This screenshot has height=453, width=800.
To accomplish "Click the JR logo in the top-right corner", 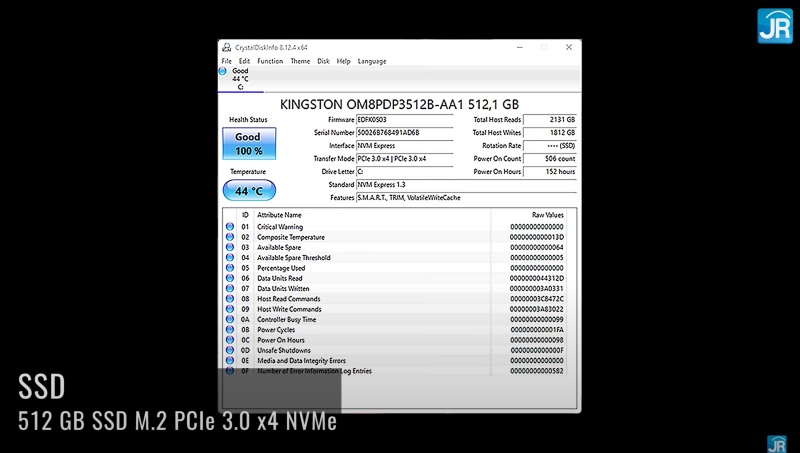I will tap(774, 25).
